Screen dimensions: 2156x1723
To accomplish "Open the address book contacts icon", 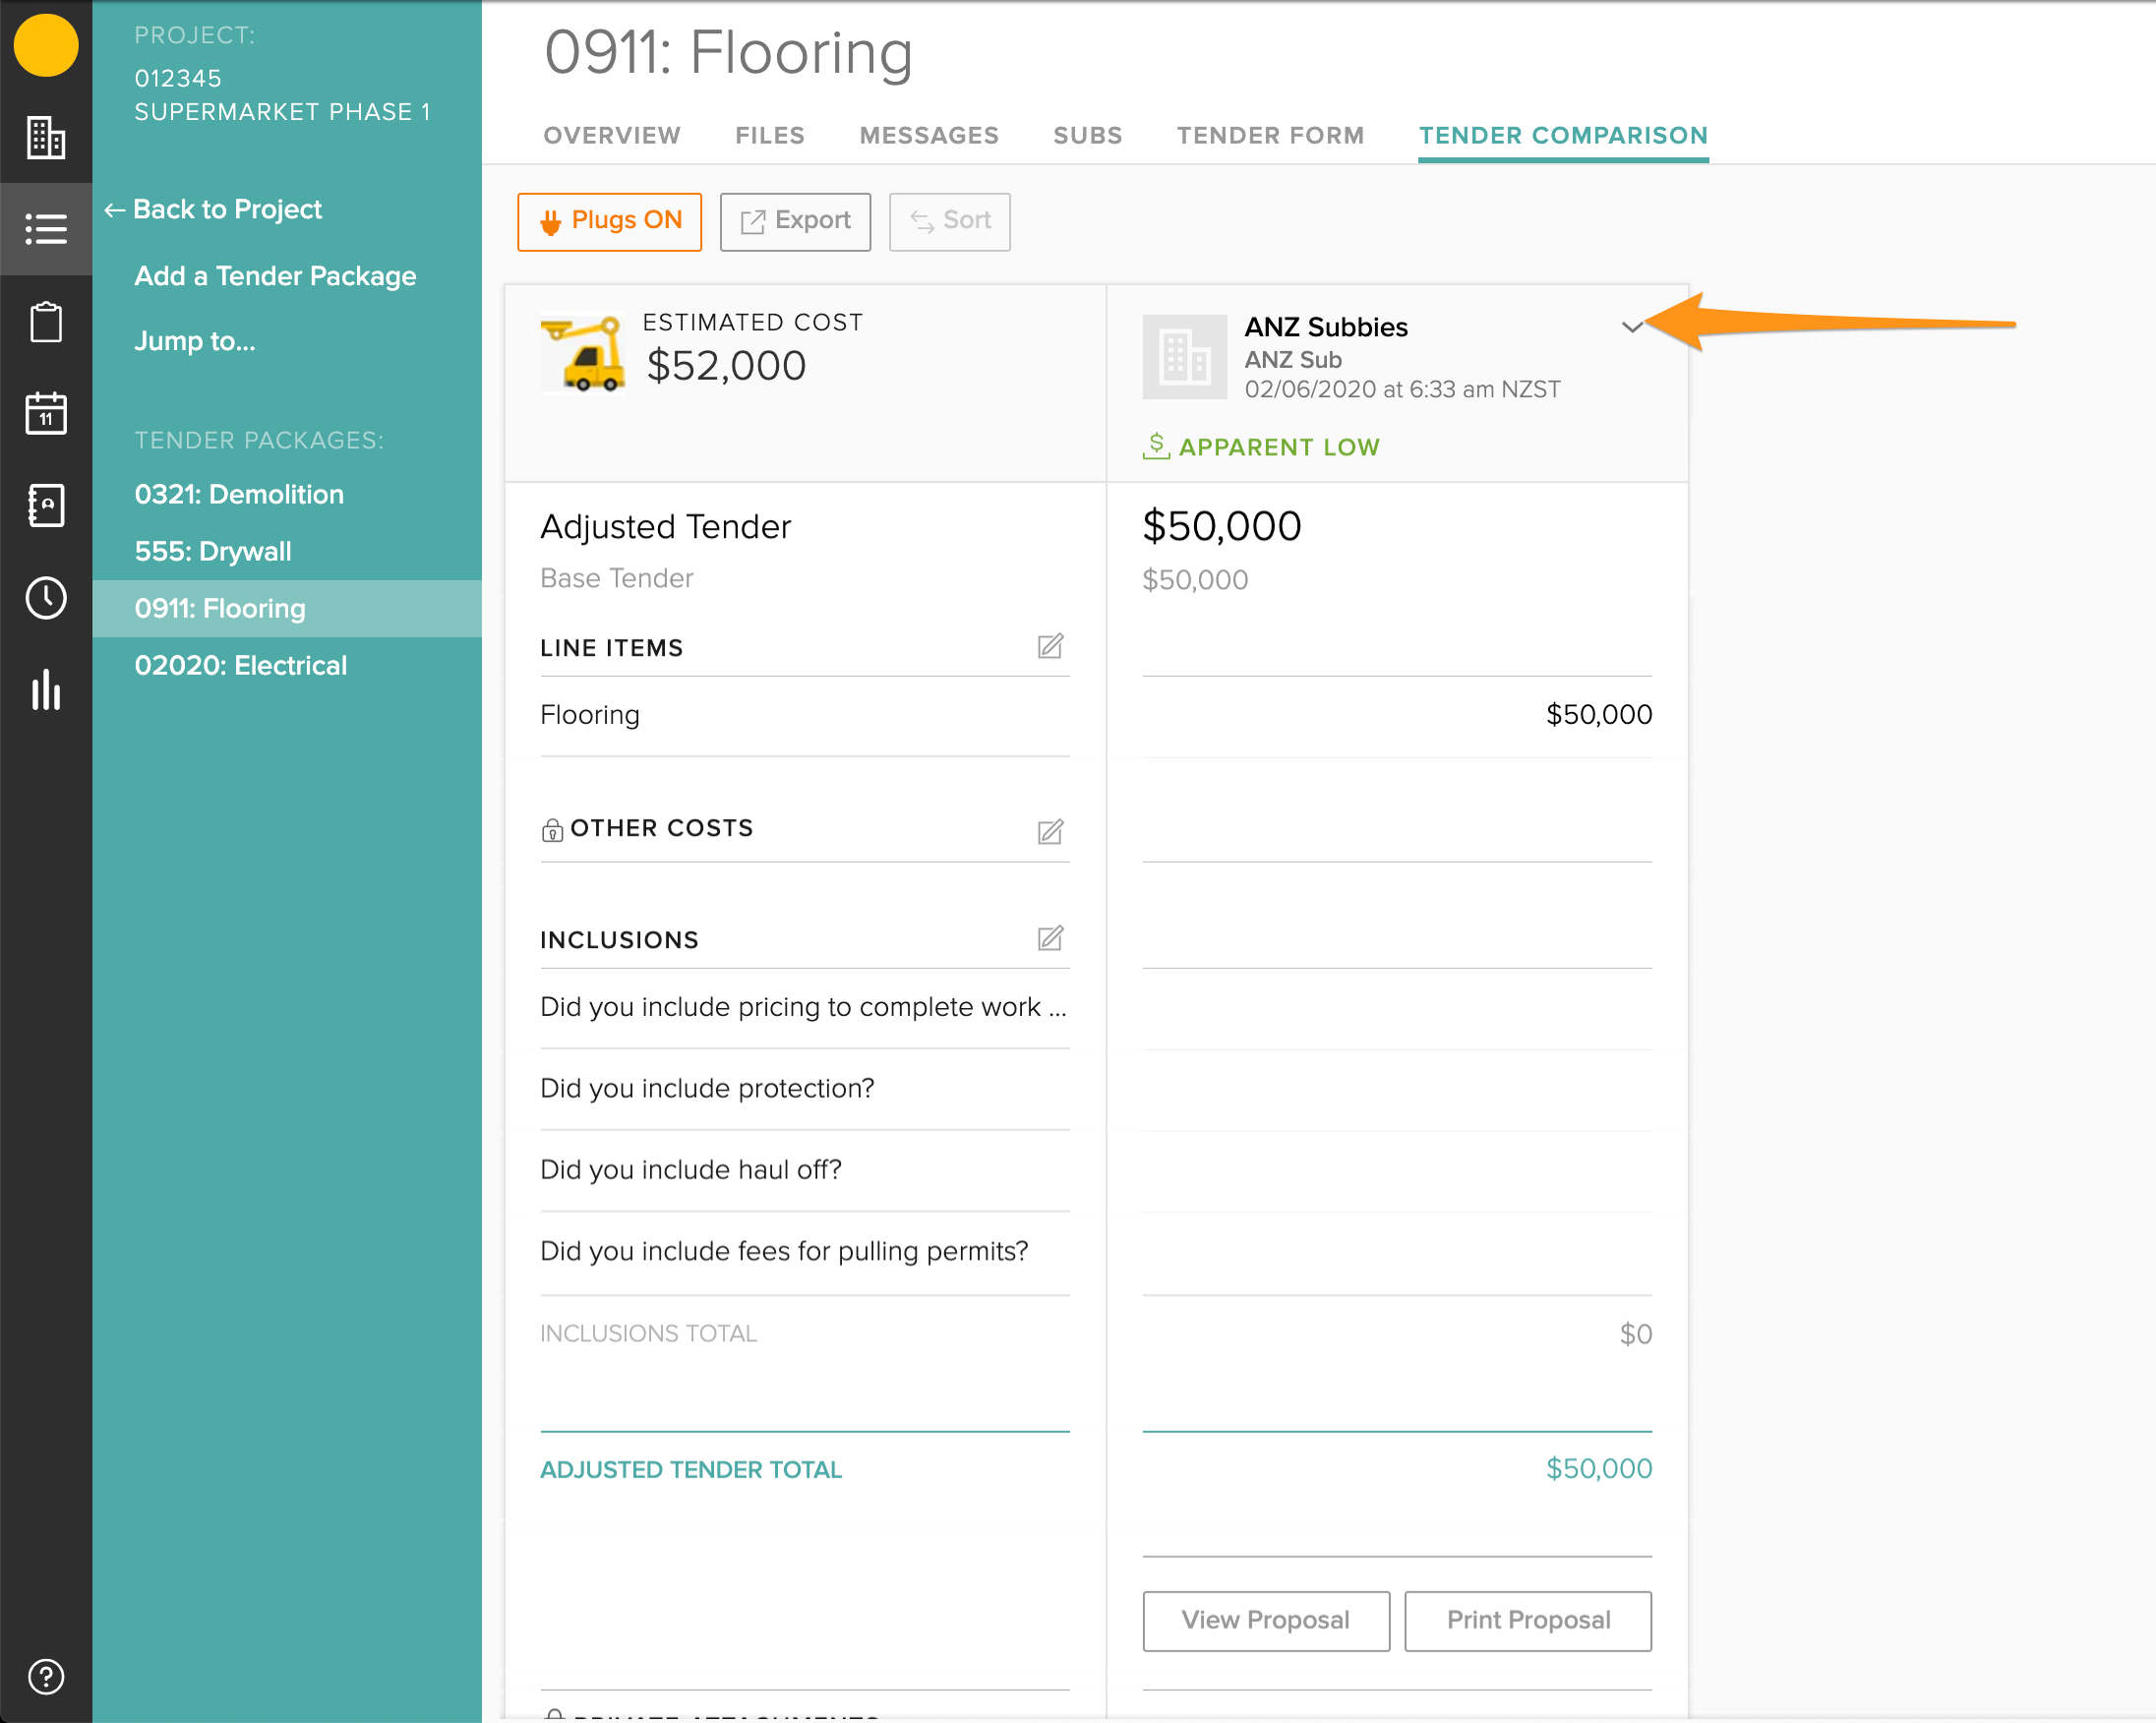I will pyautogui.click(x=45, y=505).
